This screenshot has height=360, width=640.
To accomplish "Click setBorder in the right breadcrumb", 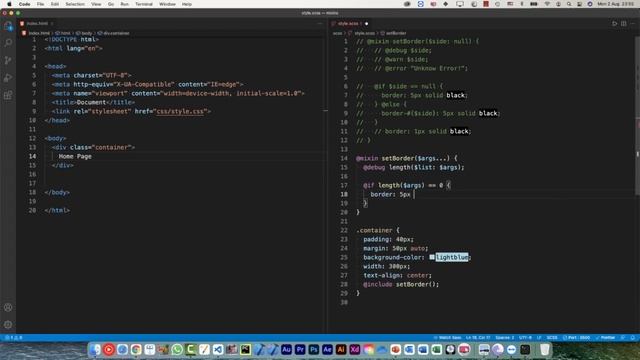I will pyautogui.click(x=393, y=33).
